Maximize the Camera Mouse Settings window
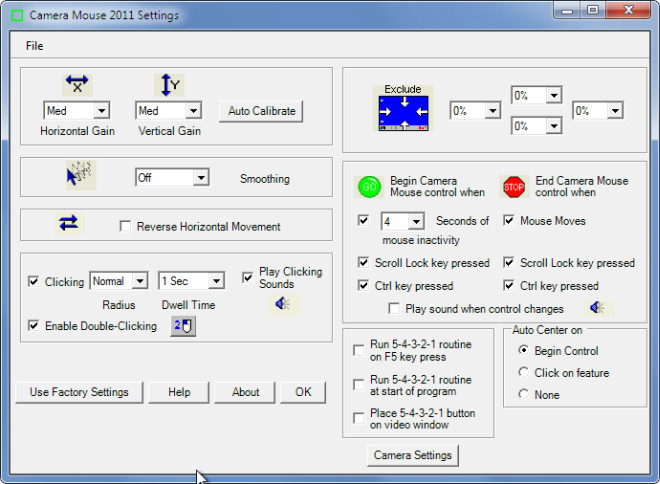This screenshot has height=484, width=660. click(x=593, y=11)
